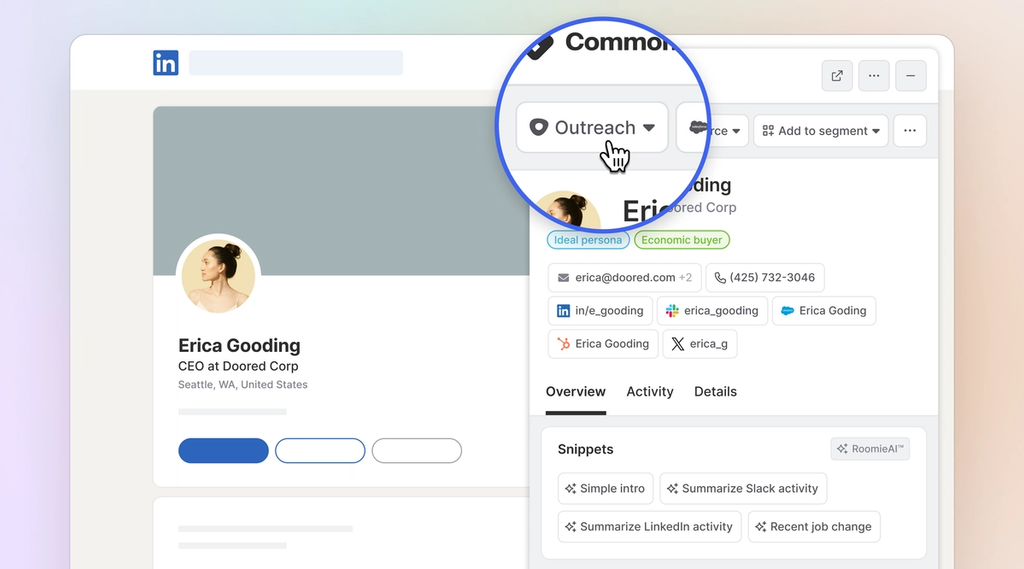
Task: Click the LinkedIn logo icon
Action: (165, 63)
